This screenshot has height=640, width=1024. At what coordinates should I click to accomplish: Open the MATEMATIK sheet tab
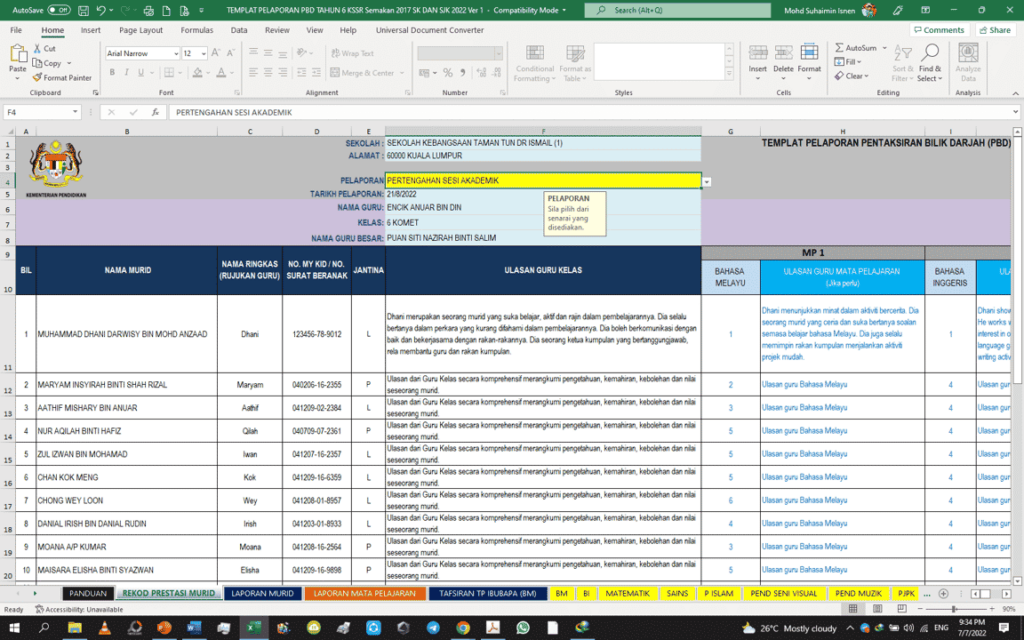point(627,593)
